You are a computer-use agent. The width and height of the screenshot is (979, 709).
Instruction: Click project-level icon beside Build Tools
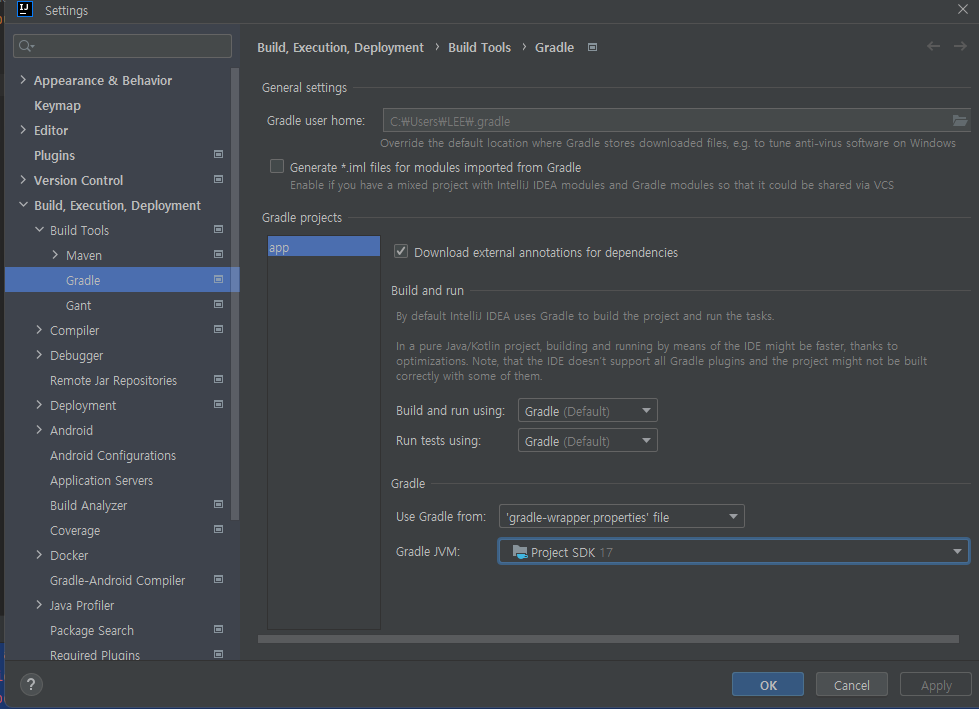click(x=219, y=229)
